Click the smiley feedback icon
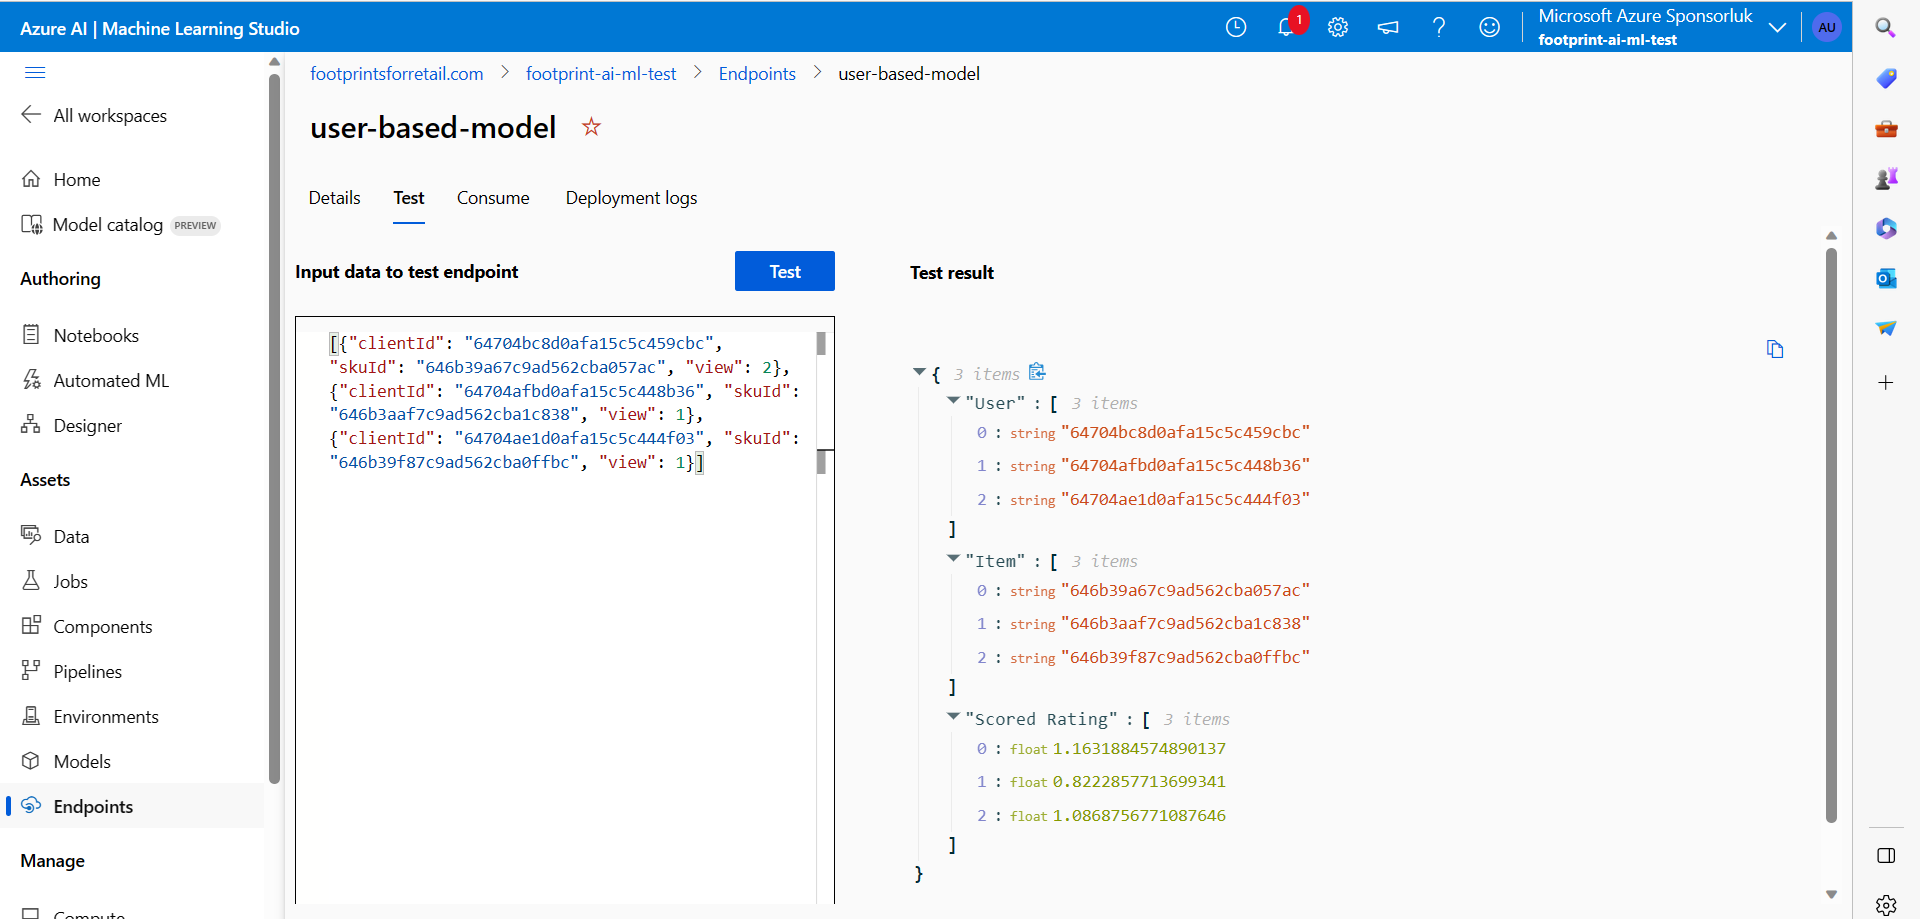The height and width of the screenshot is (919, 1920). click(x=1490, y=27)
